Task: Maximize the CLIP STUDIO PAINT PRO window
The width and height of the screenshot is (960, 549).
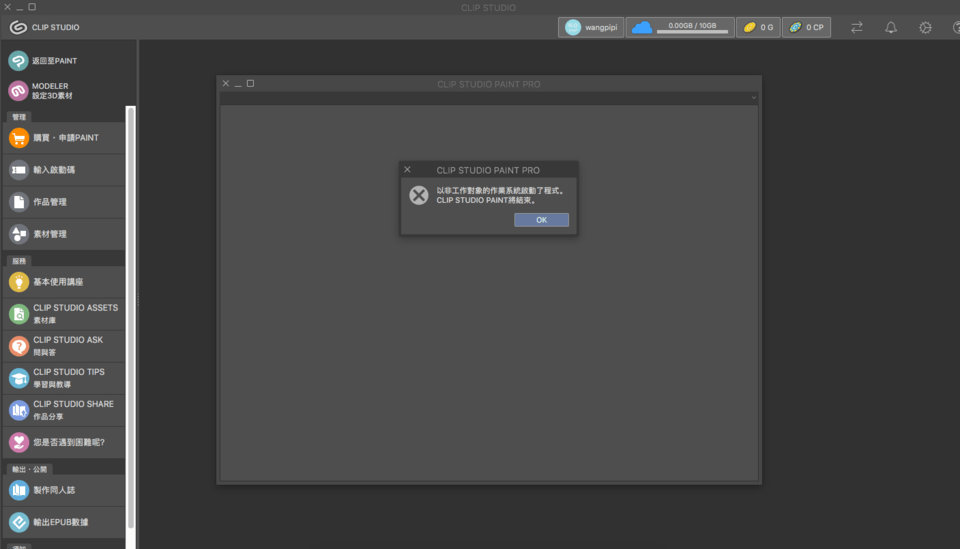Action: [250, 83]
